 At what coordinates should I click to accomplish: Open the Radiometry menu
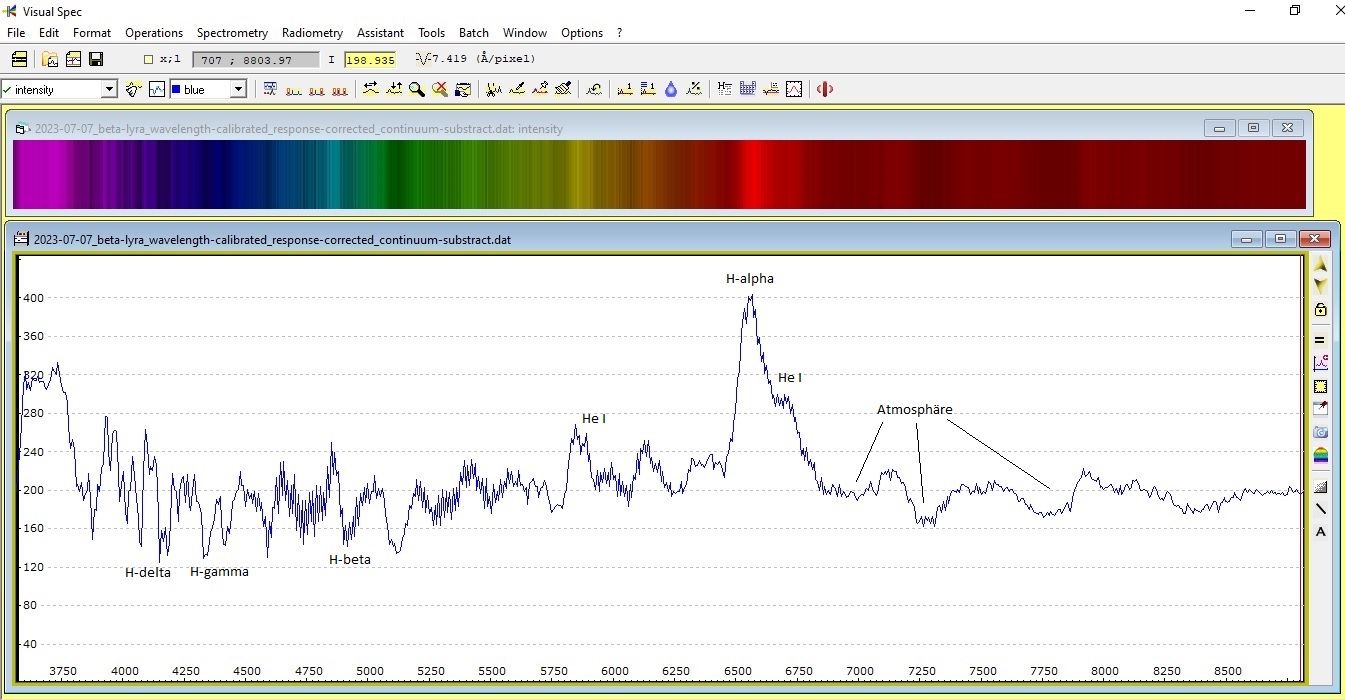(312, 33)
